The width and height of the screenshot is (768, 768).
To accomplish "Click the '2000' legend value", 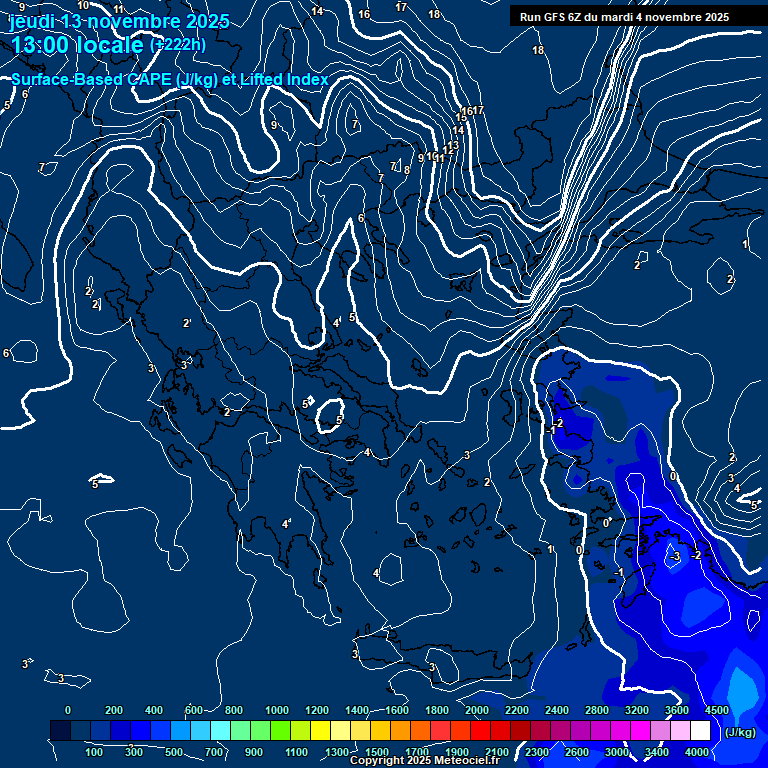I will click(477, 710).
